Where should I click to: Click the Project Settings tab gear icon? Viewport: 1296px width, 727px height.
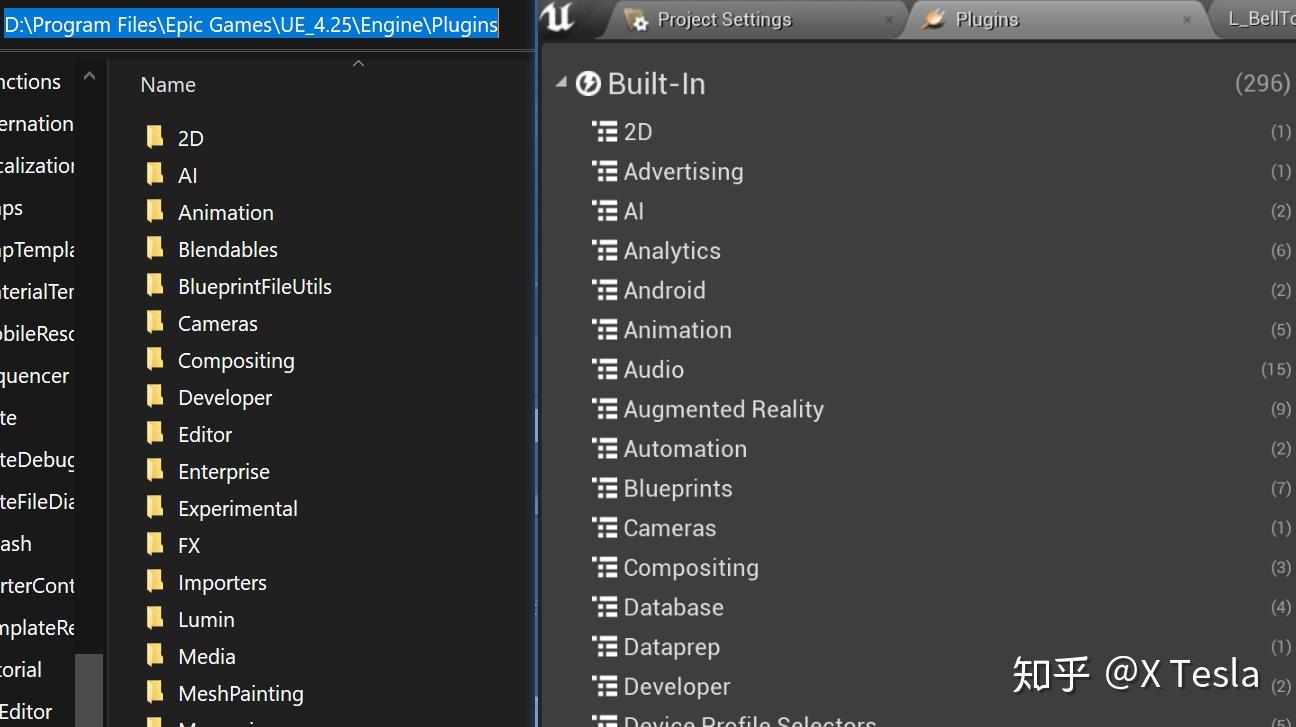point(636,20)
